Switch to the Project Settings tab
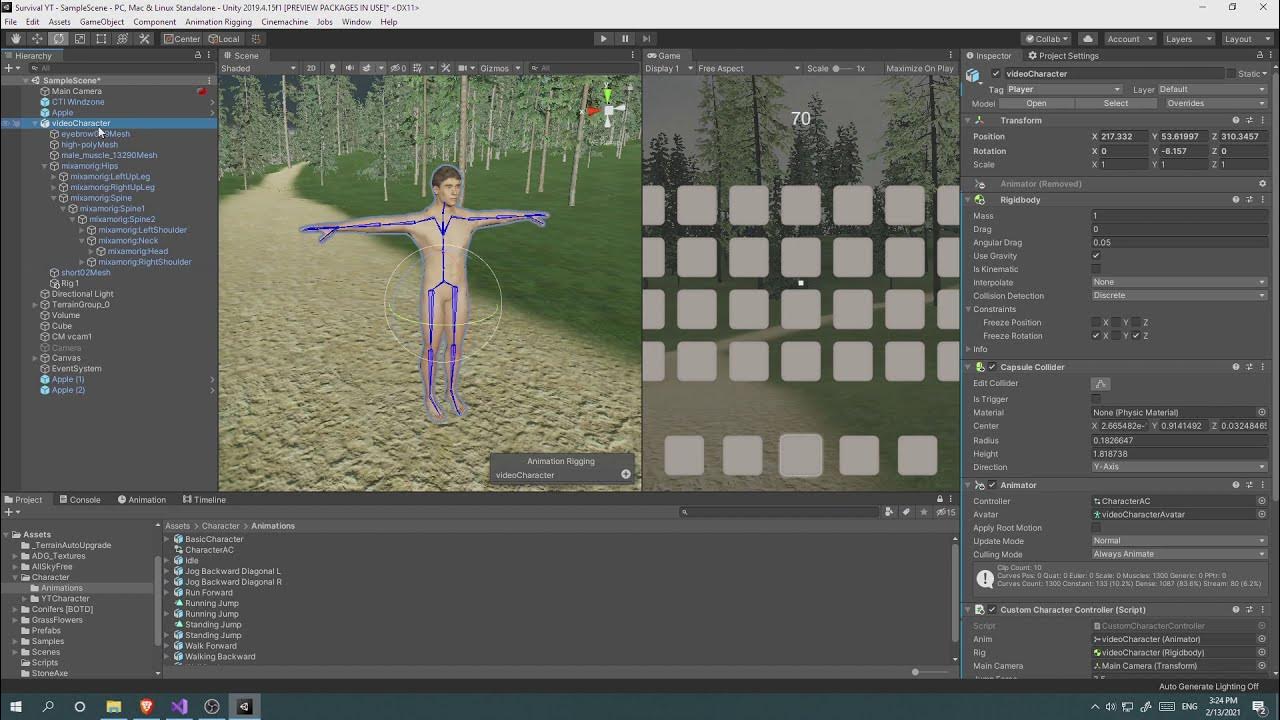The width and height of the screenshot is (1280, 720). pos(1062,56)
